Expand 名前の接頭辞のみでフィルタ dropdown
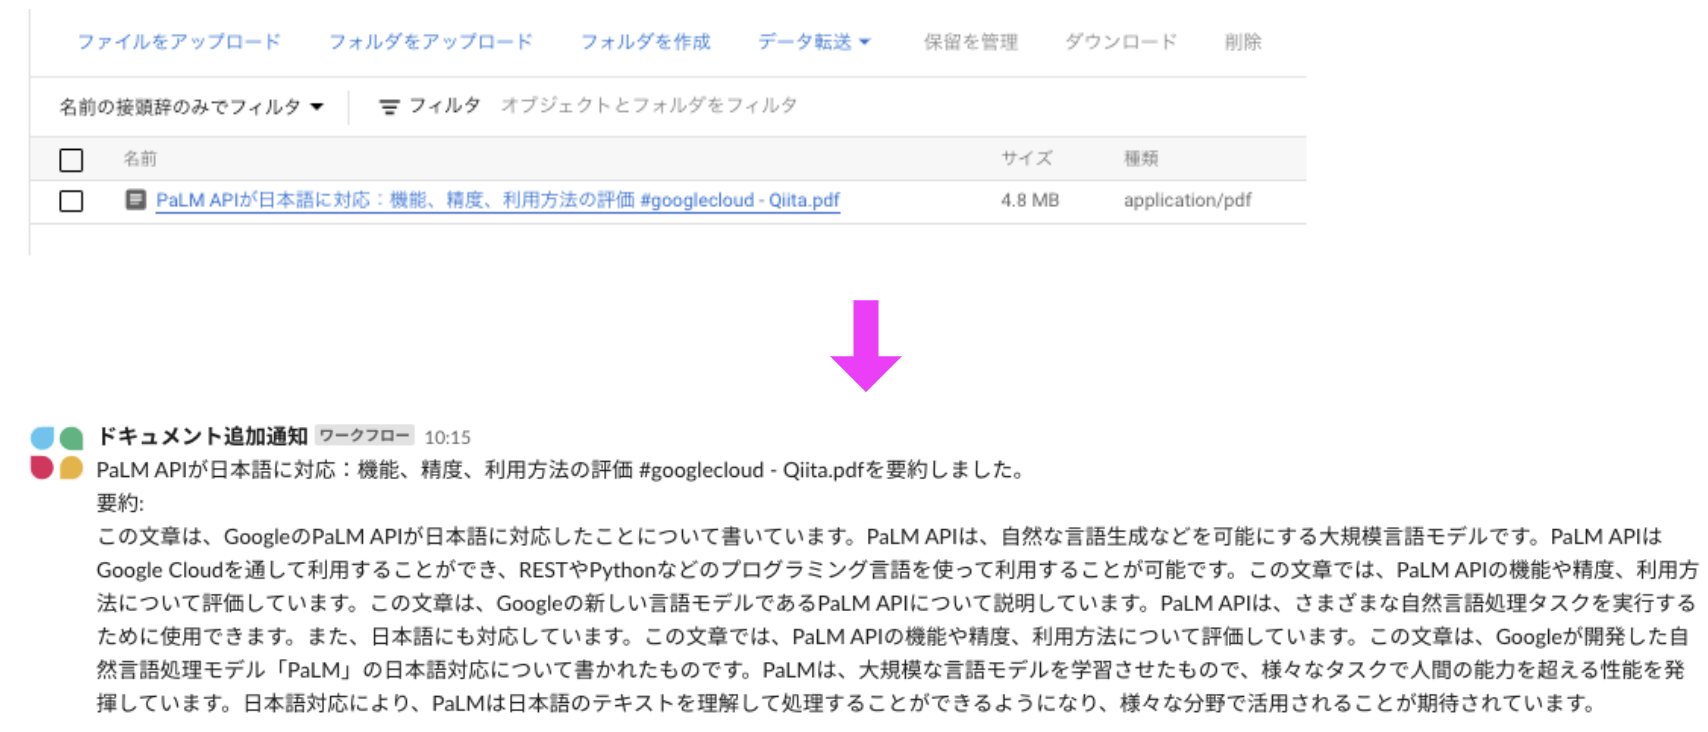Viewport: 1708px width, 732px height. click(x=191, y=106)
